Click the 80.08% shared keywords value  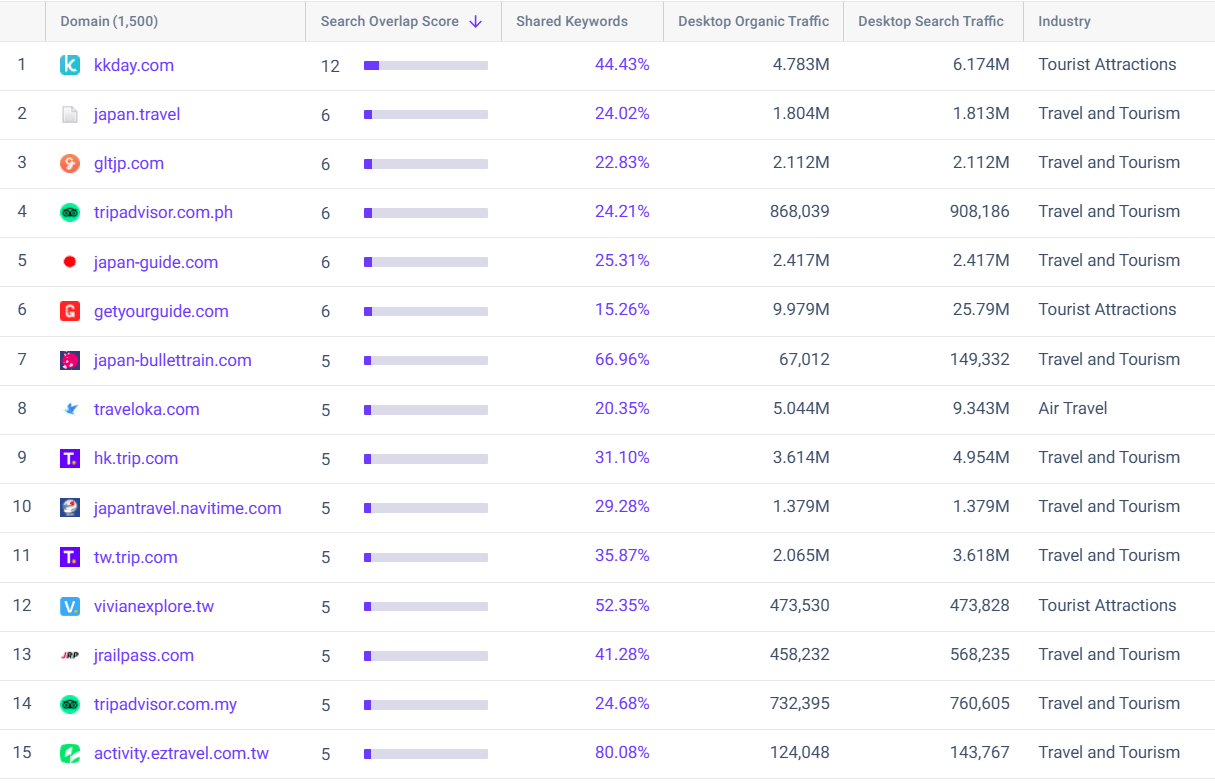tap(622, 752)
